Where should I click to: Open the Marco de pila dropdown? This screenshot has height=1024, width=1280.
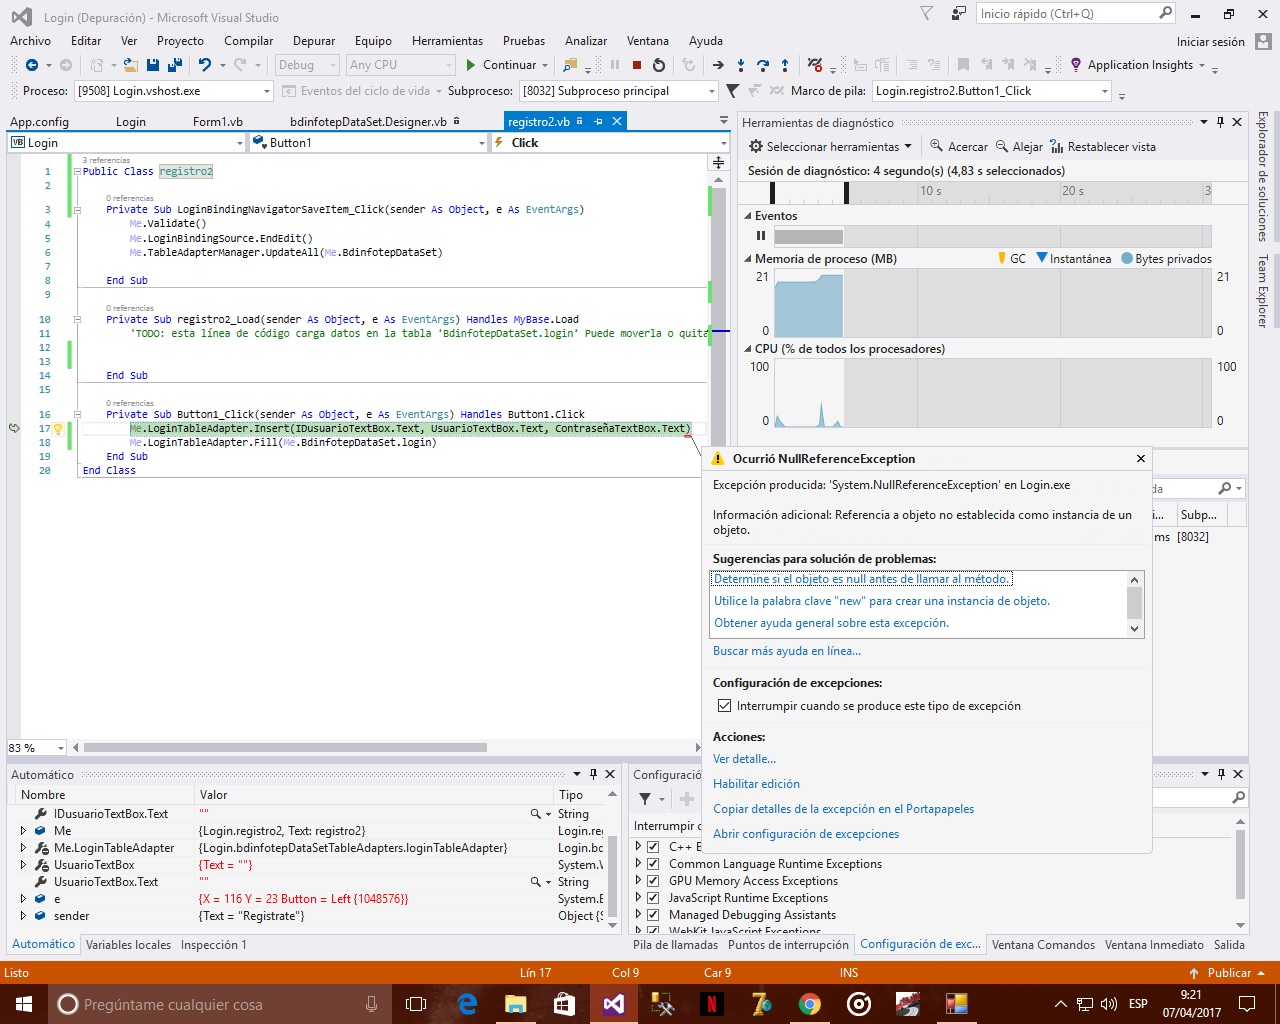tap(1105, 91)
